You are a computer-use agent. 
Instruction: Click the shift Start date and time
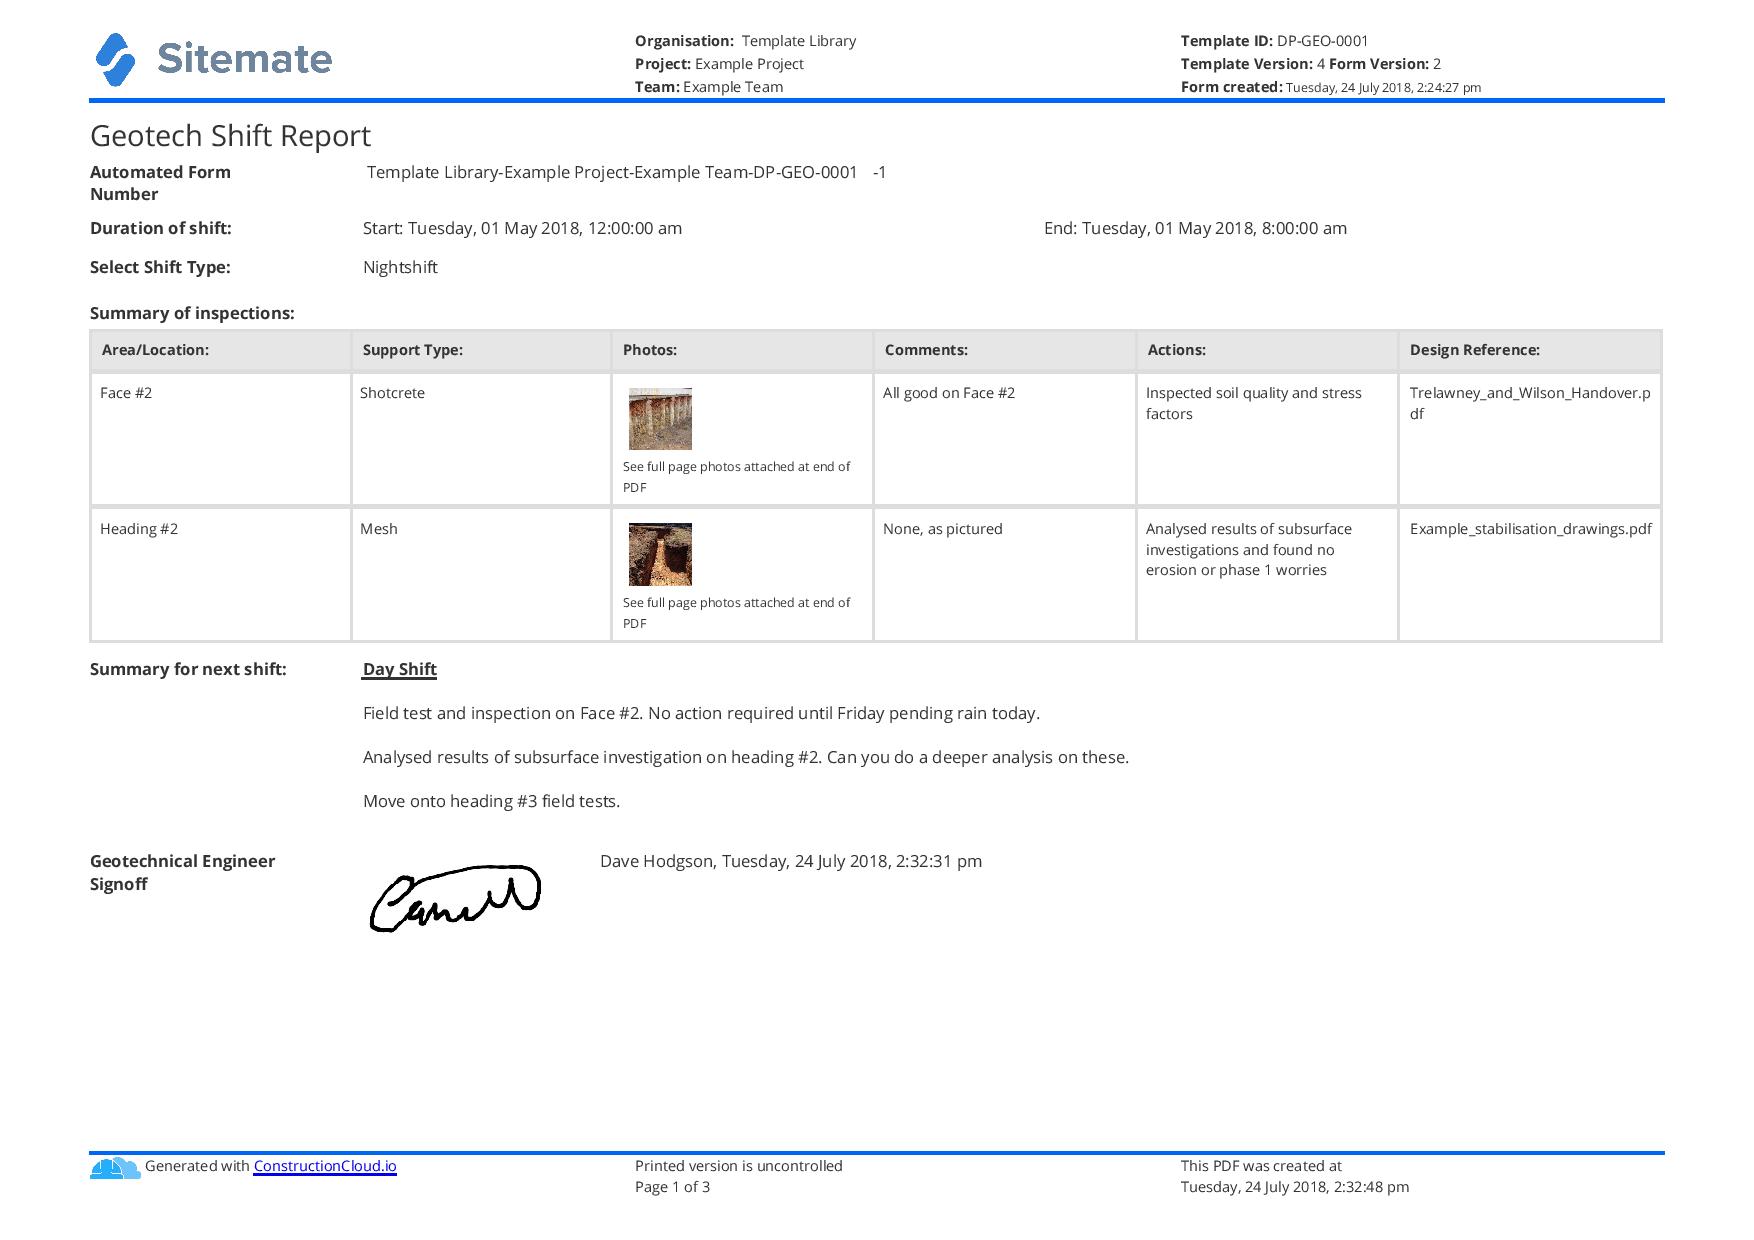coord(522,228)
